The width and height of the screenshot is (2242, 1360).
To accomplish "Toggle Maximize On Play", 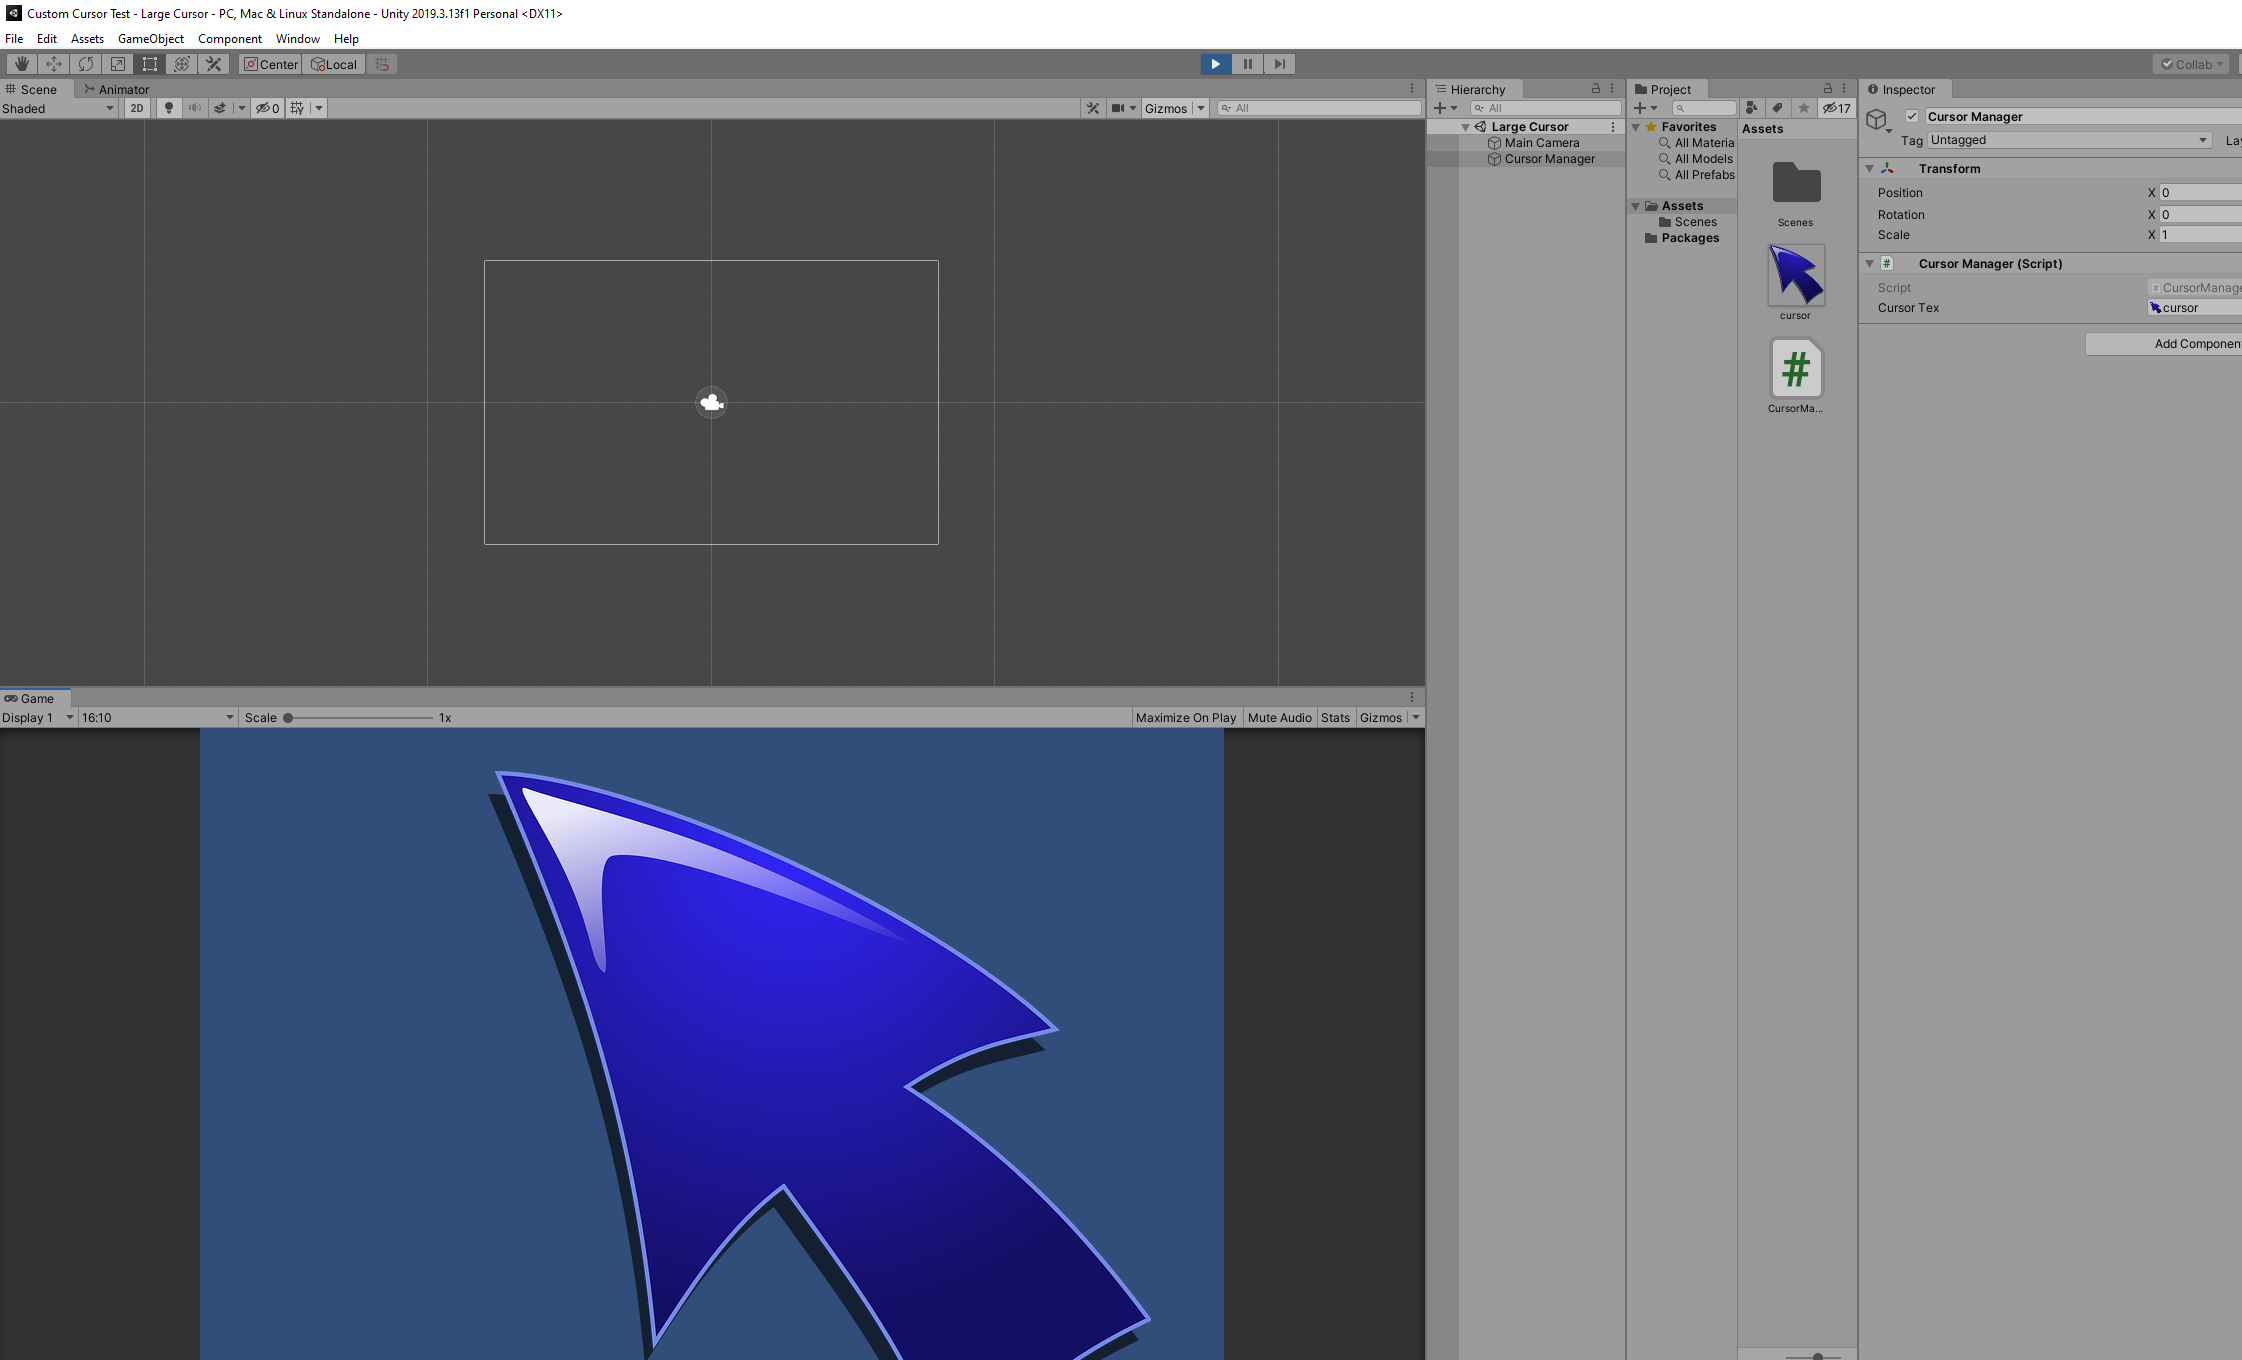I will (x=1186, y=718).
